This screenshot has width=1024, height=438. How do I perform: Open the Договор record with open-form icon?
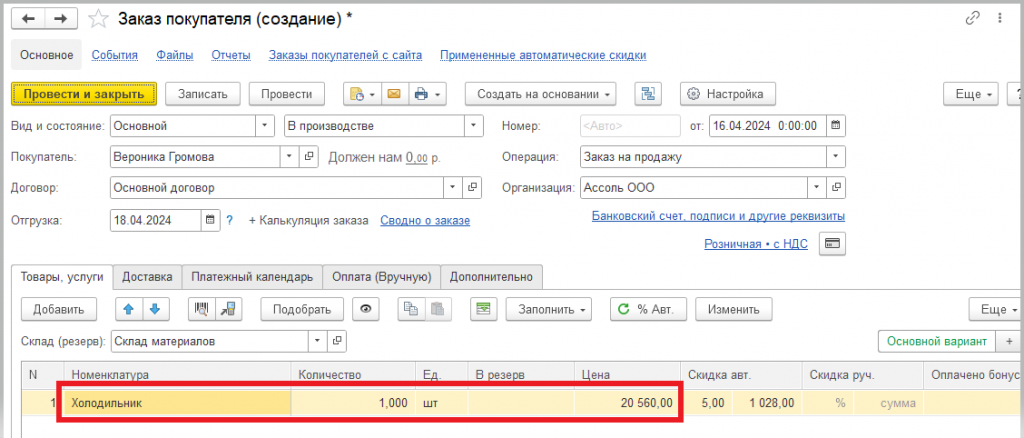pyautogui.click(x=472, y=188)
